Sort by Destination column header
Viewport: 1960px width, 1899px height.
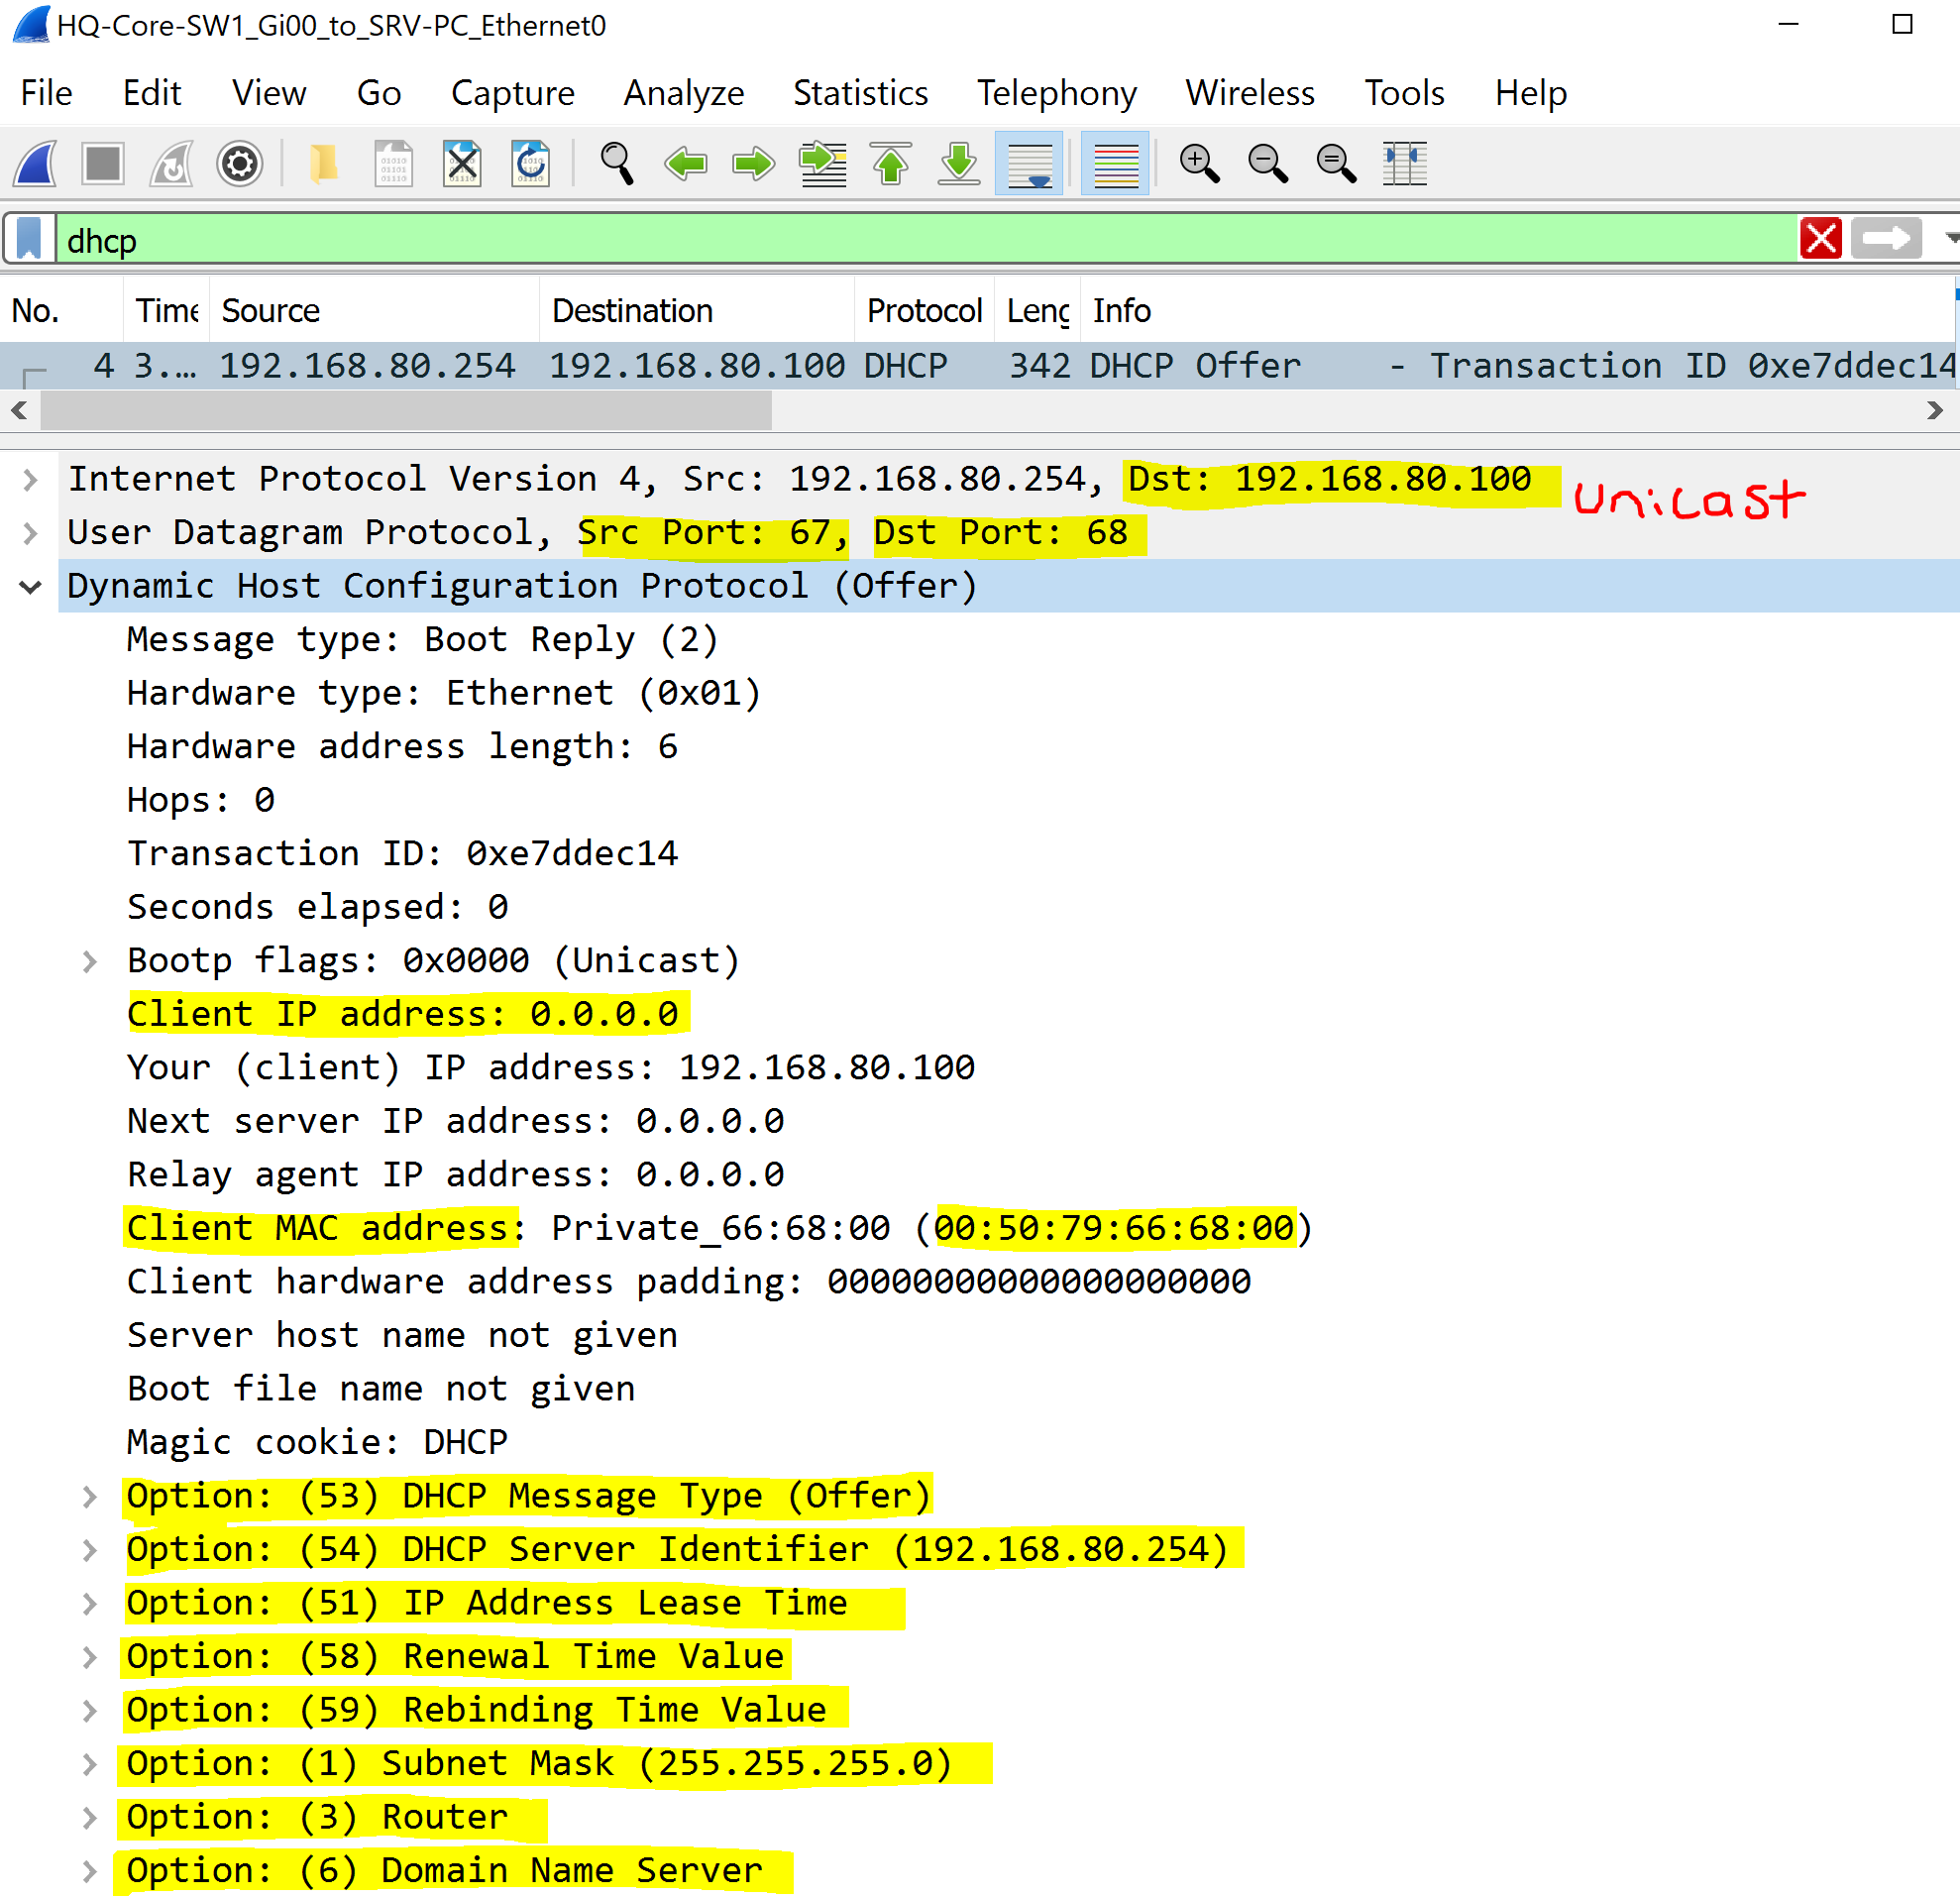pyautogui.click(x=697, y=310)
